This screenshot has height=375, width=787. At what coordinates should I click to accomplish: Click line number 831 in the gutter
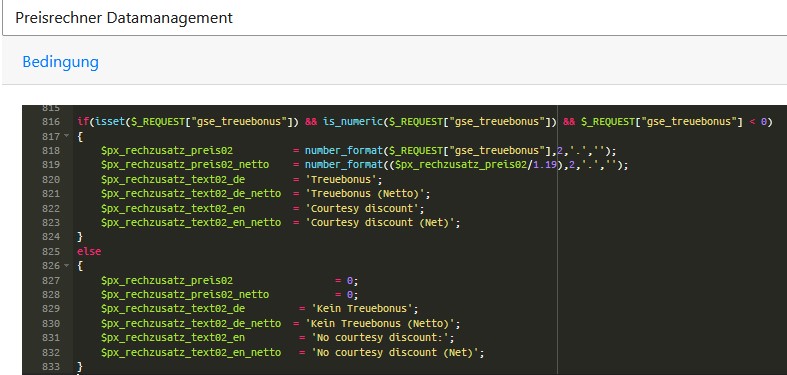point(51,338)
